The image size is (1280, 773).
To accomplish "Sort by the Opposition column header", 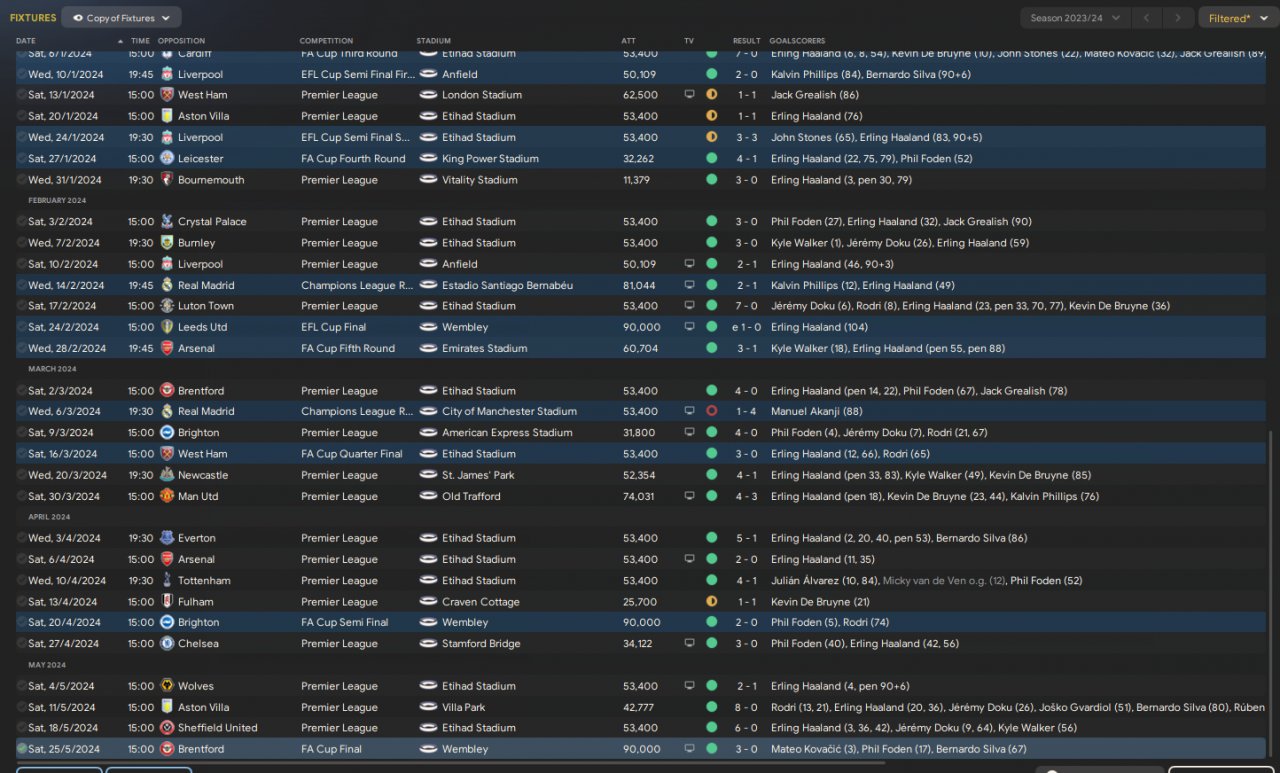I will pyautogui.click(x=181, y=41).
